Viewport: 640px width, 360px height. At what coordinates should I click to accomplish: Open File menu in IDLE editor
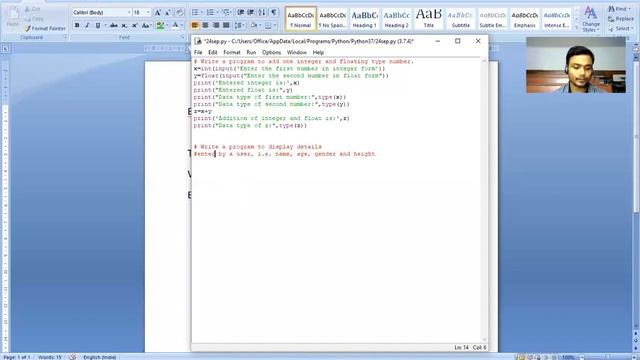pos(198,53)
